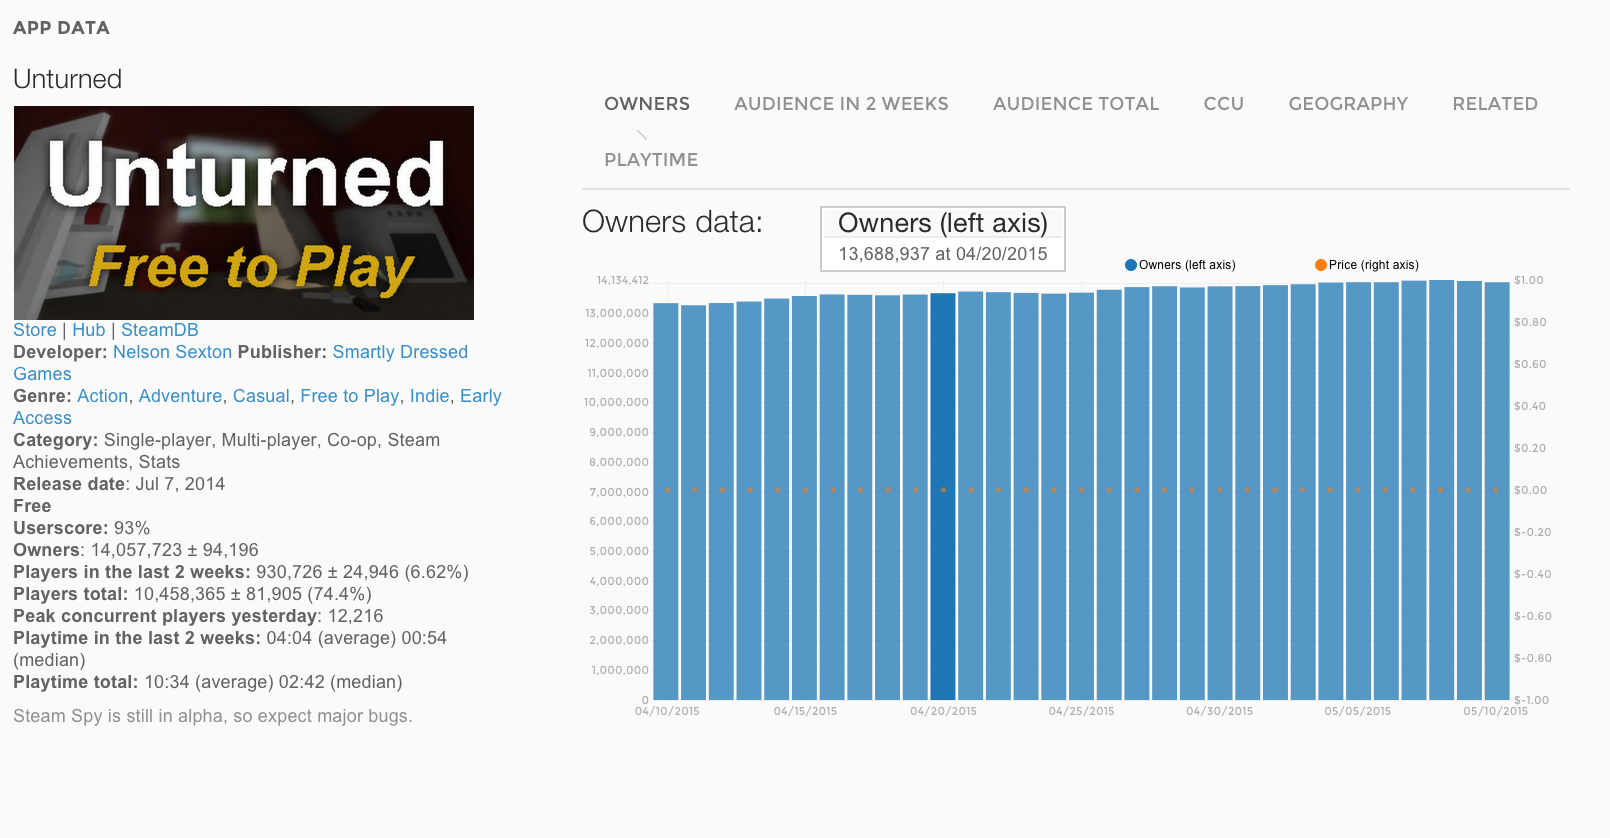Toggle the Owners (left axis) legend marker
This screenshot has width=1610, height=838.
tap(1131, 265)
